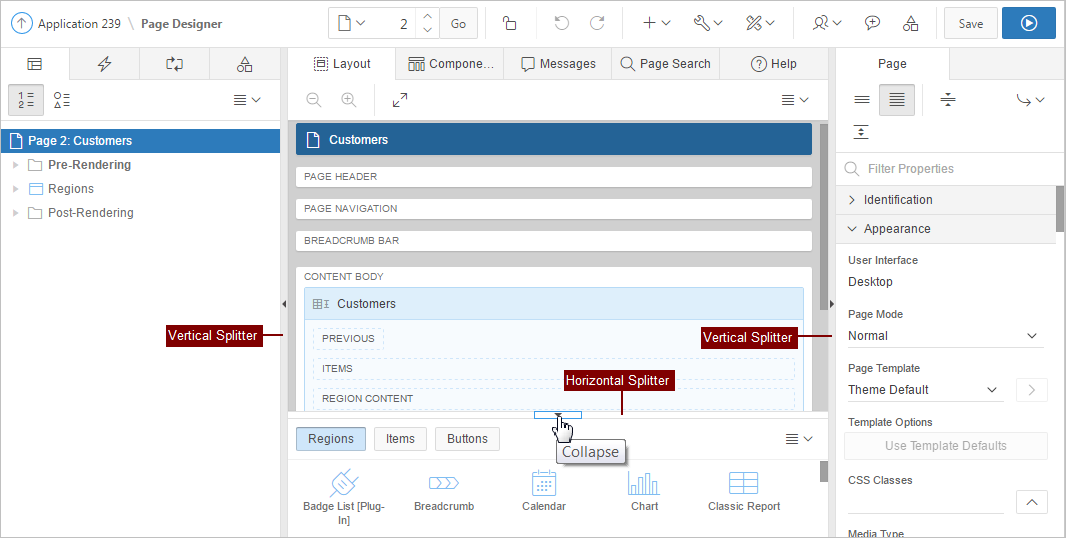Toggle Show All properties button
The width and height of the screenshot is (1066, 538).
(x=897, y=100)
